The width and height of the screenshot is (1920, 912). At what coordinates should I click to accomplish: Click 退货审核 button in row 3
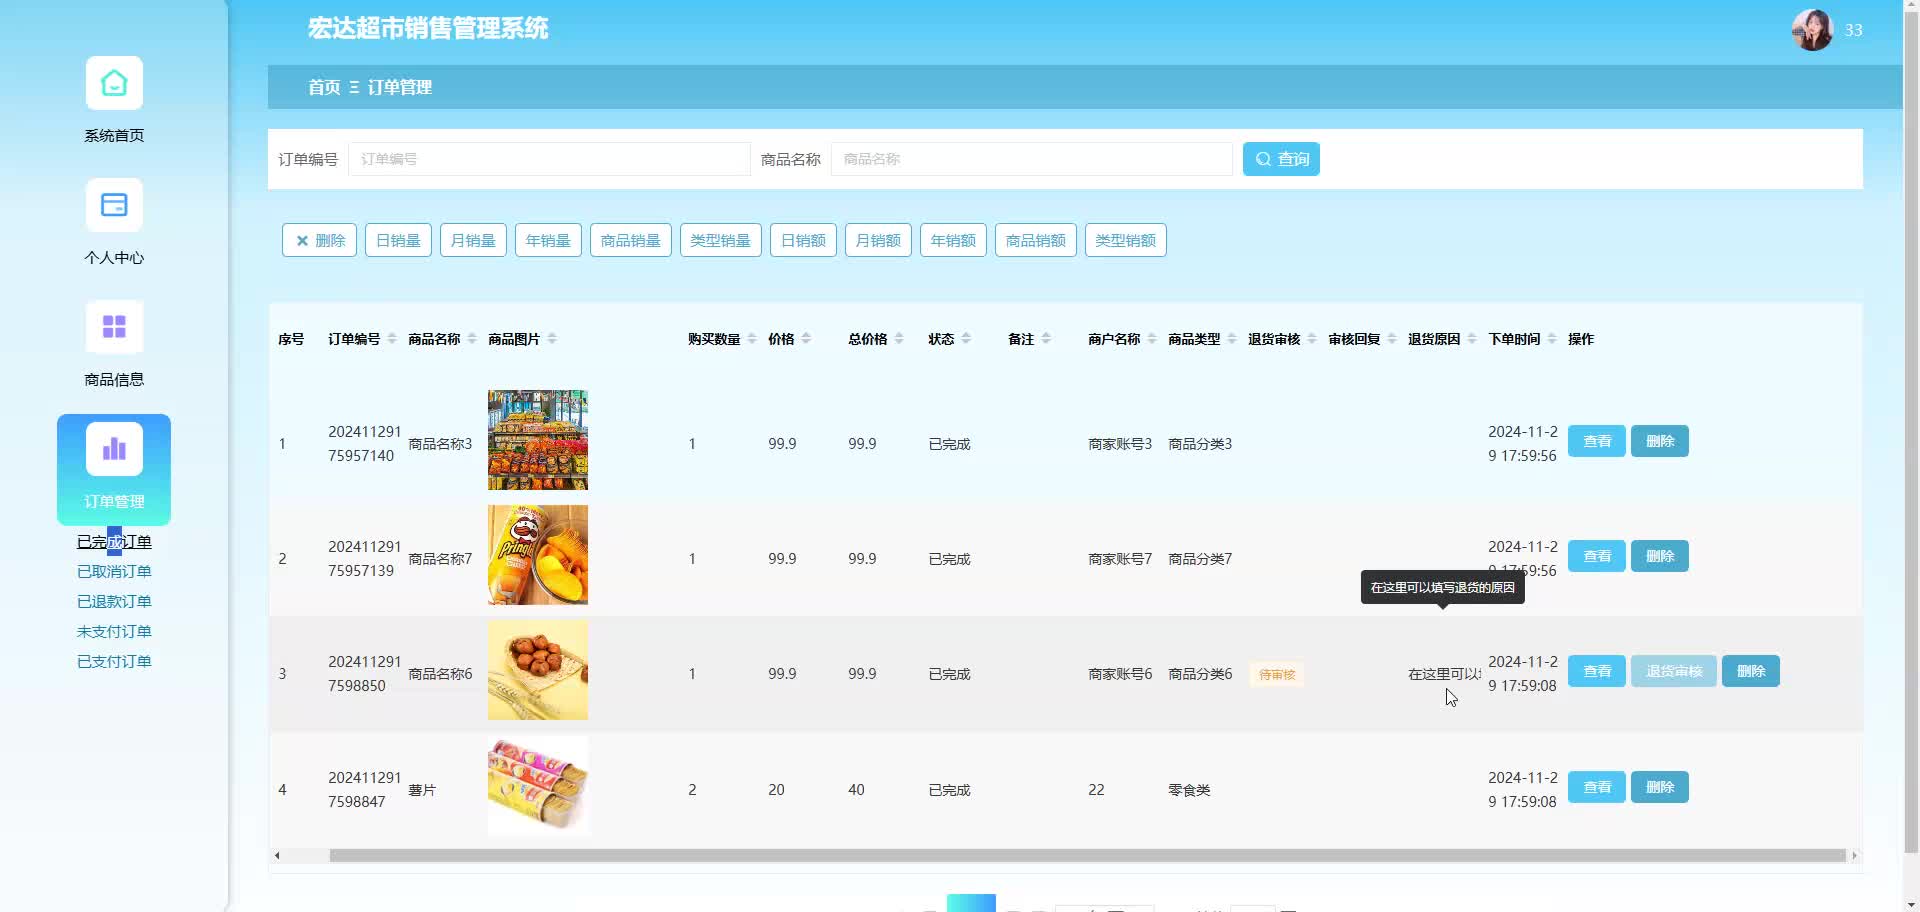1673,671
